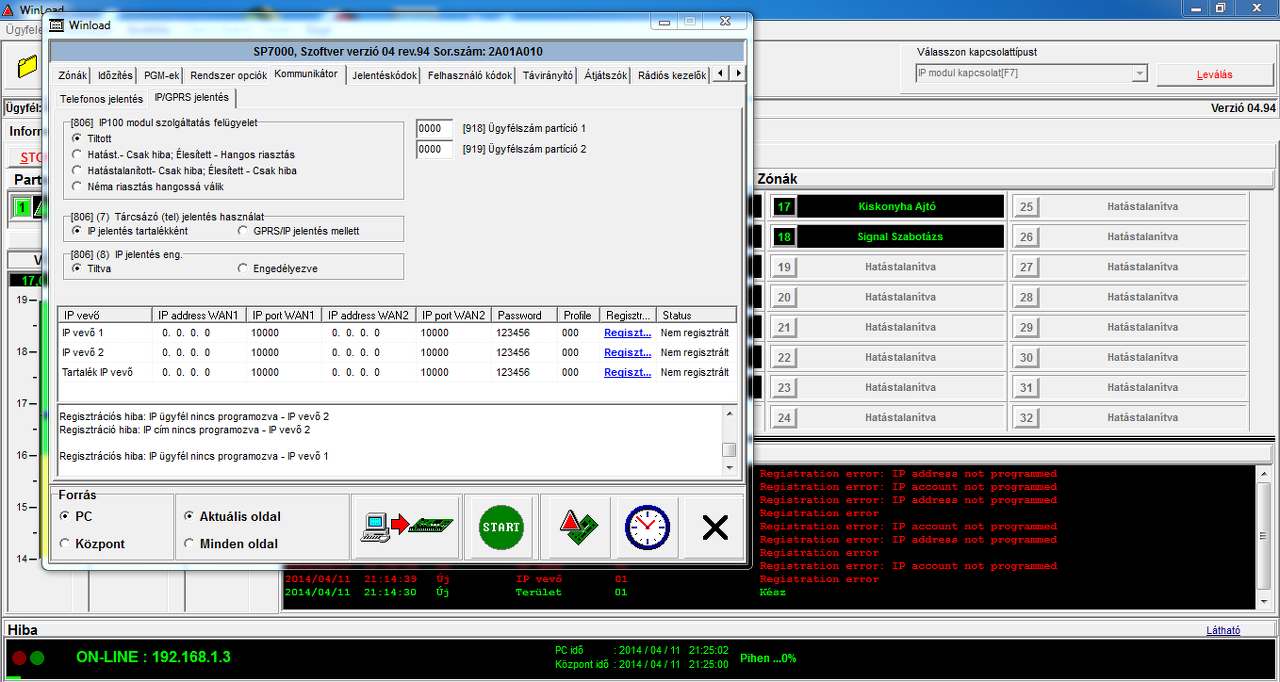The image size is (1280, 682).
Task: Click the Status column header
Action: 696,315
